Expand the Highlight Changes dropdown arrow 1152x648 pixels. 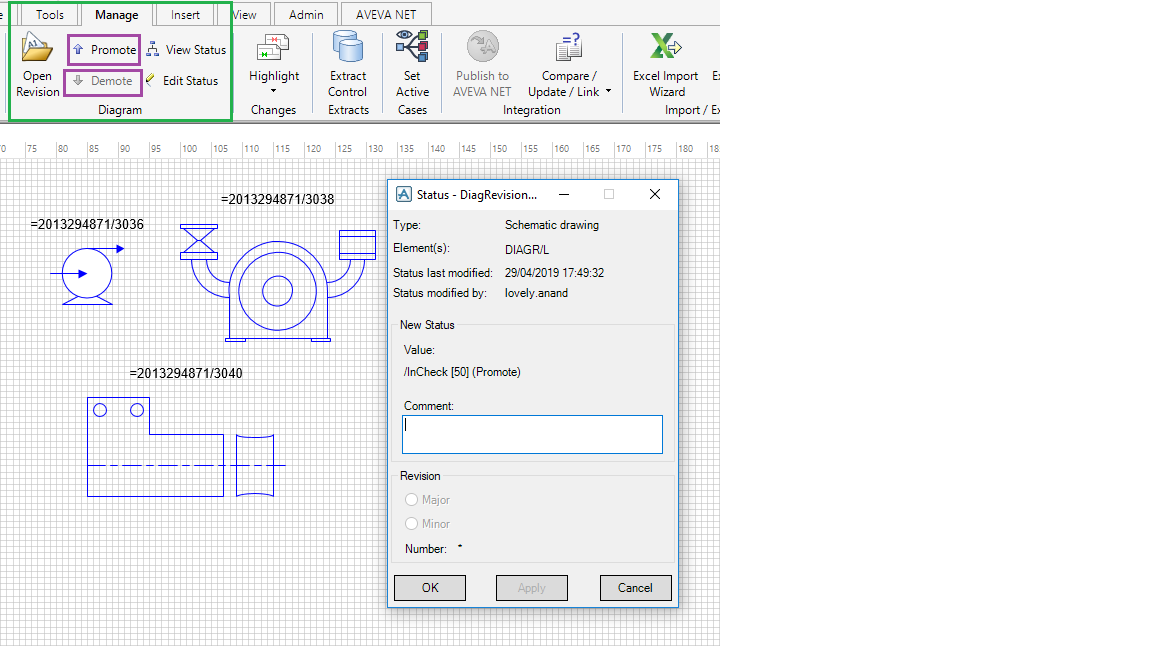coord(273,92)
